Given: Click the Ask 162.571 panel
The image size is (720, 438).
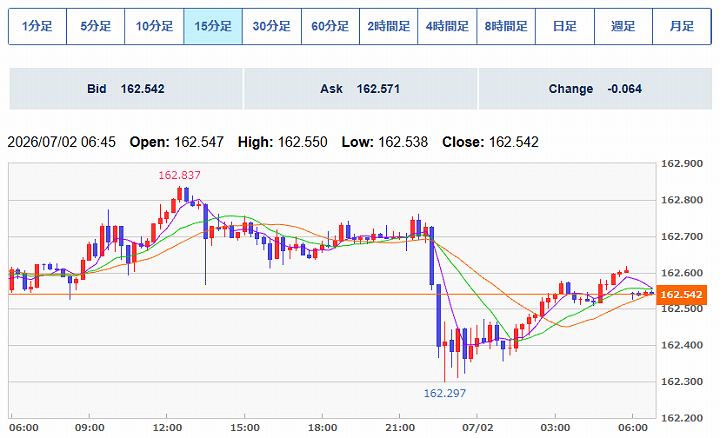Looking at the screenshot, I should click(x=360, y=89).
